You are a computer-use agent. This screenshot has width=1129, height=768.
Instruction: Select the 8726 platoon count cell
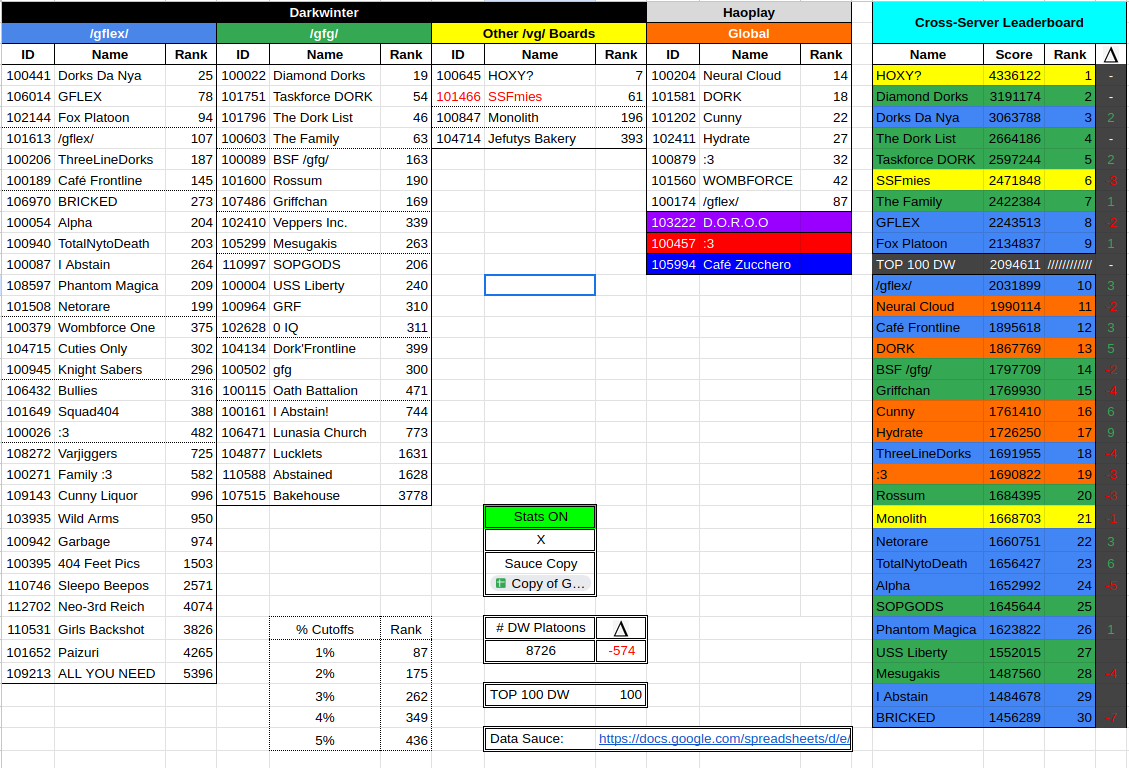[x=540, y=651]
